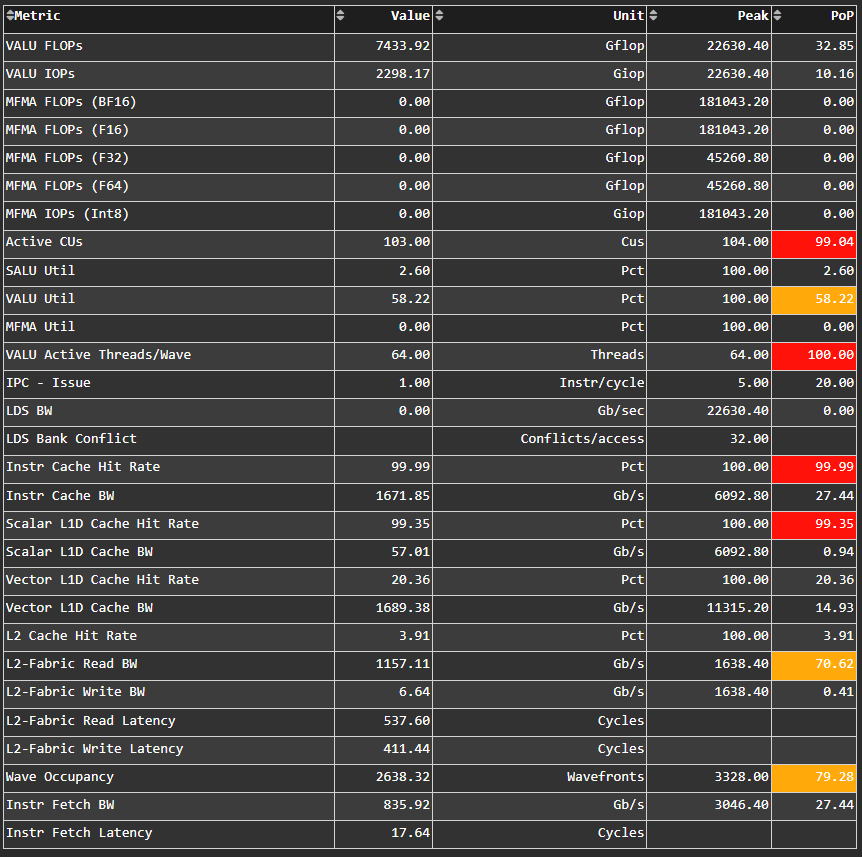Viewport: 862px width, 857px height.
Task: Click the sort arrows in the Value column header
Action: [340, 16]
